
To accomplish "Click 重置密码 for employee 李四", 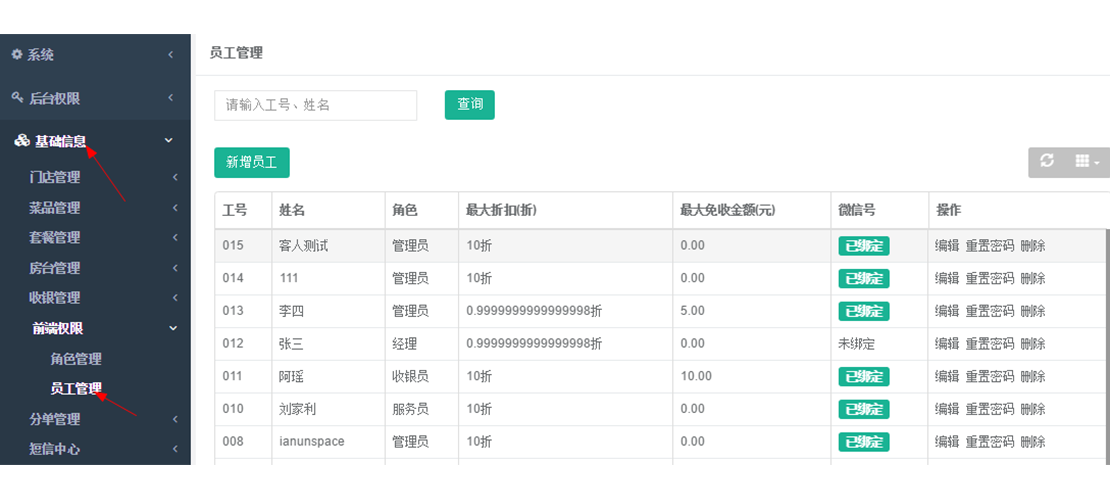I will coord(989,311).
